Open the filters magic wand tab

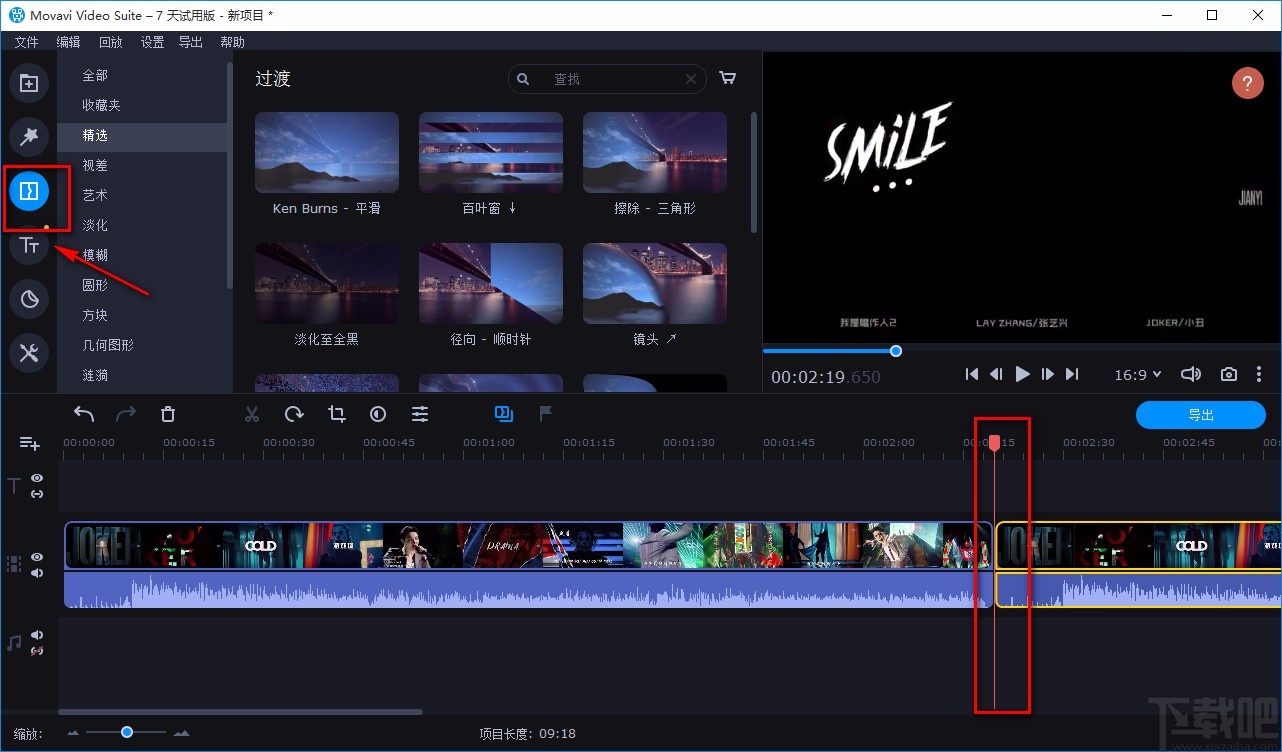(29, 136)
